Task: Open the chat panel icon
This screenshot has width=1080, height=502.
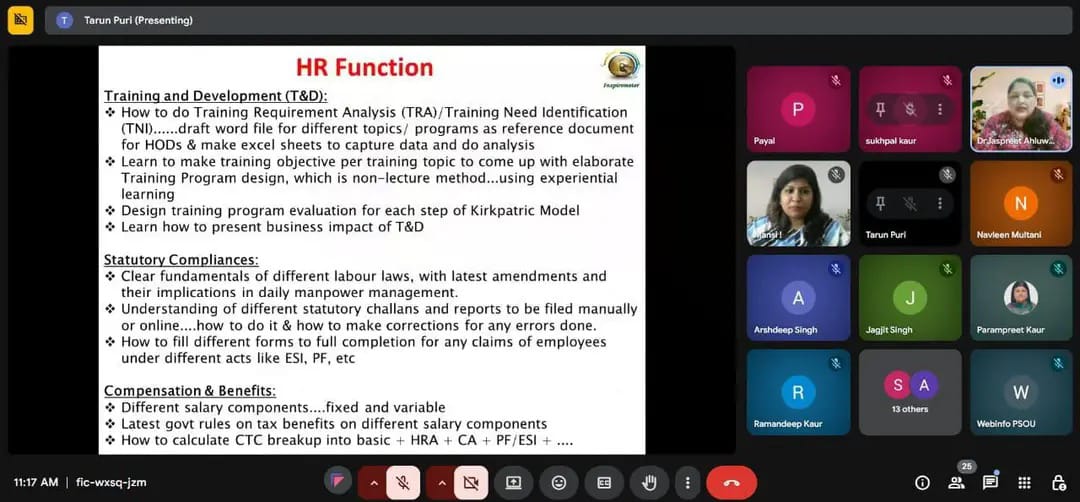Action: [990, 482]
